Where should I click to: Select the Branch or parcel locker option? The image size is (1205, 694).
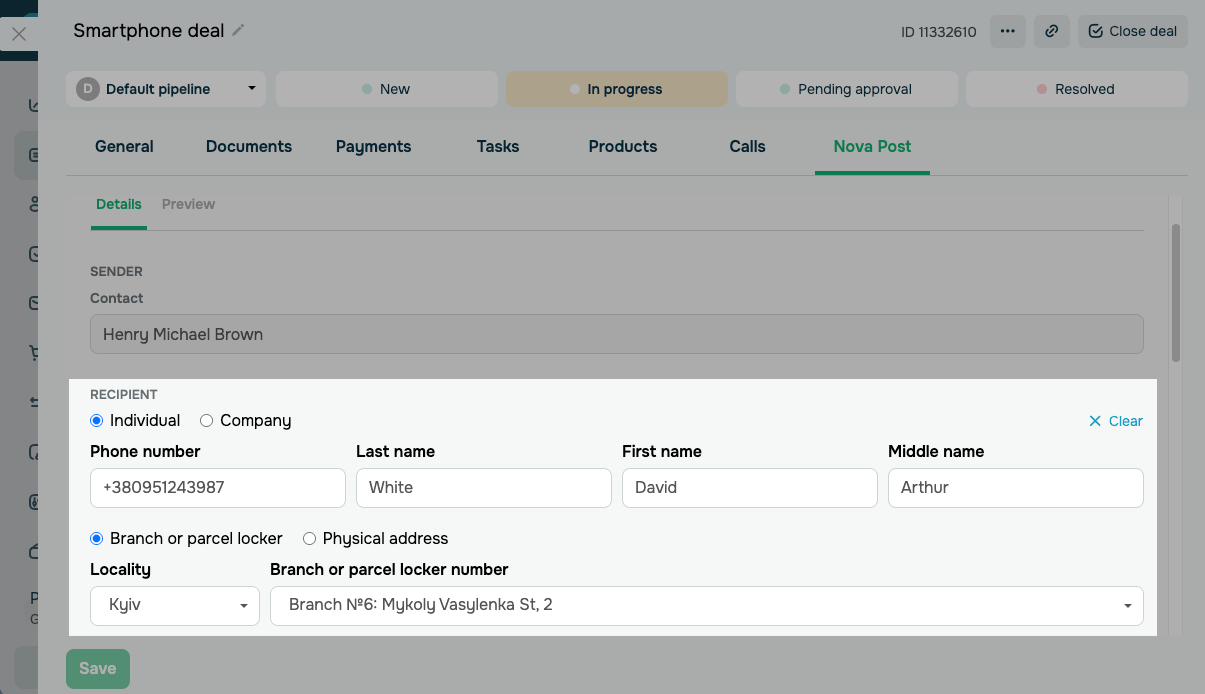coord(97,539)
